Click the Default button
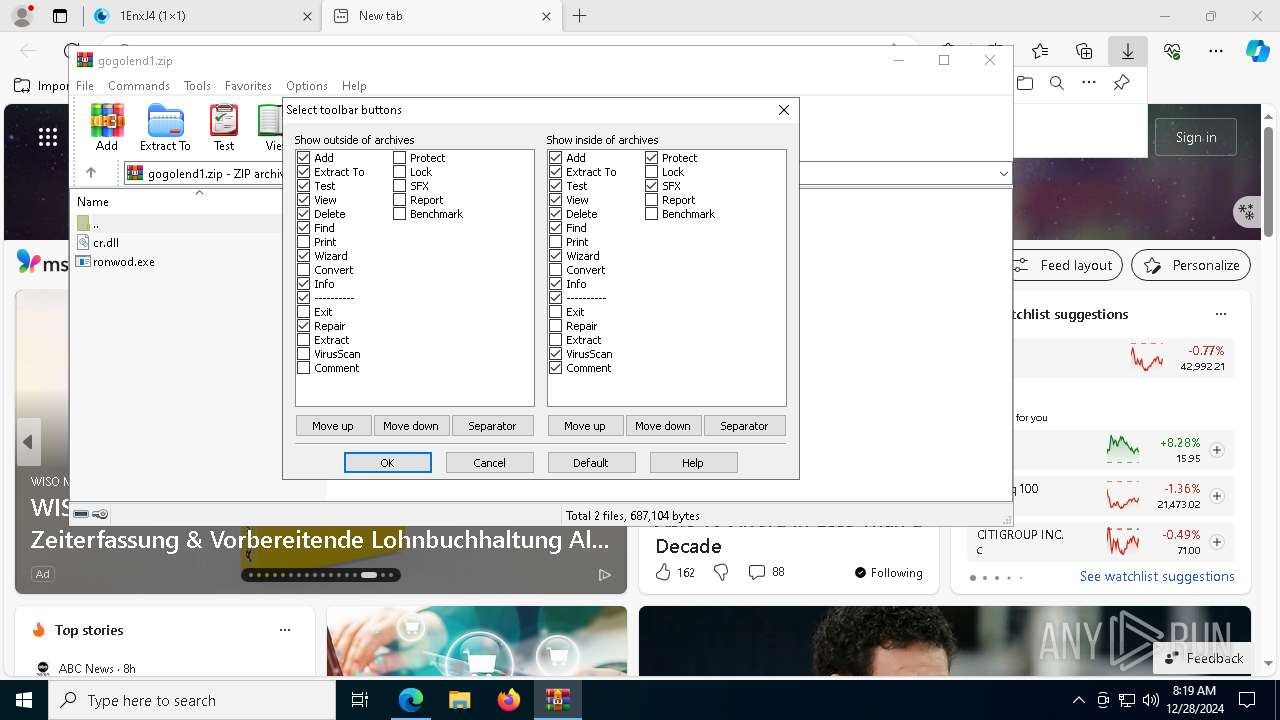This screenshot has width=1280, height=720. pos(591,463)
